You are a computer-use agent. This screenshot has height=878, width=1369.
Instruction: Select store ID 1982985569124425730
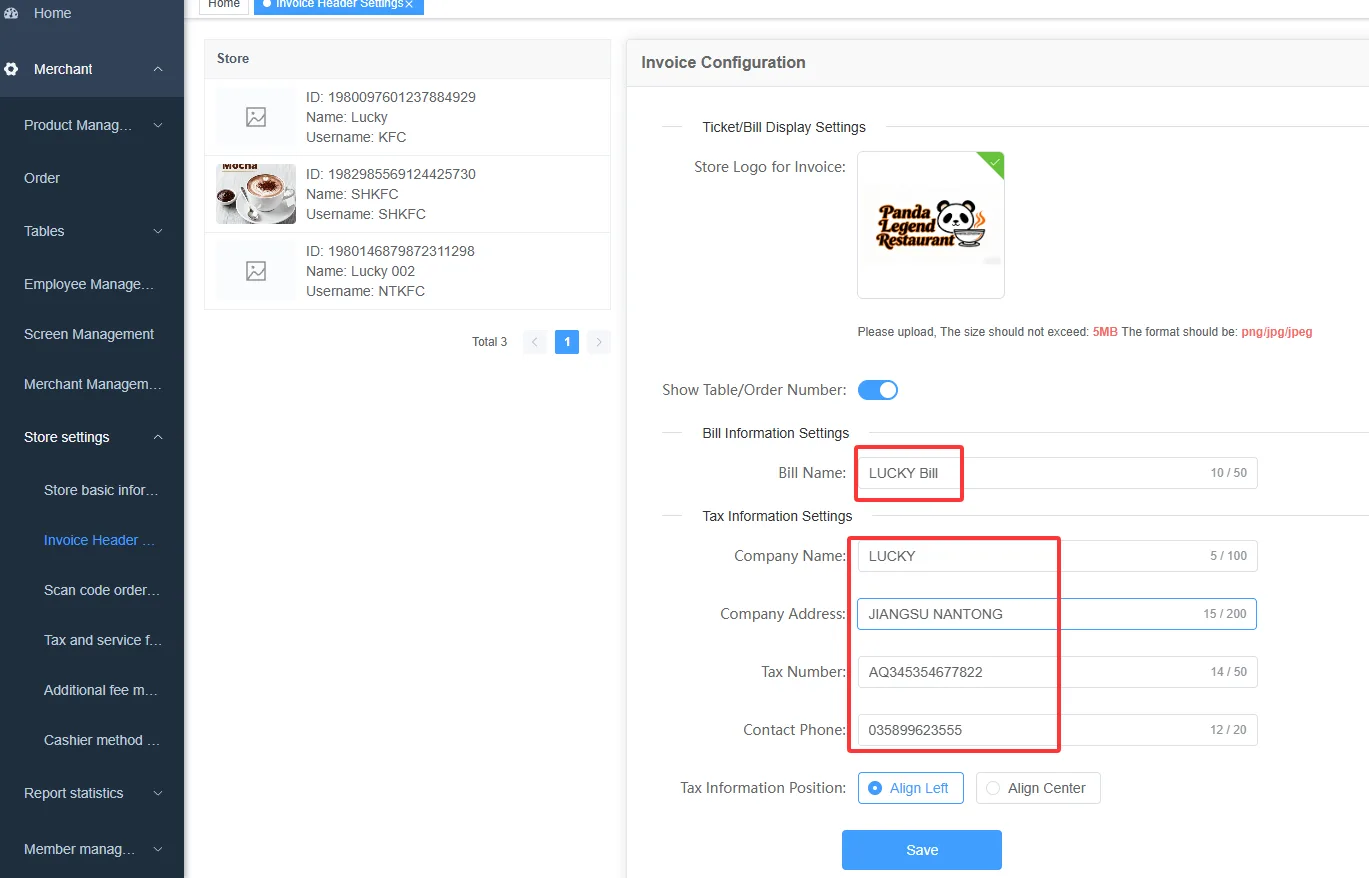click(407, 194)
